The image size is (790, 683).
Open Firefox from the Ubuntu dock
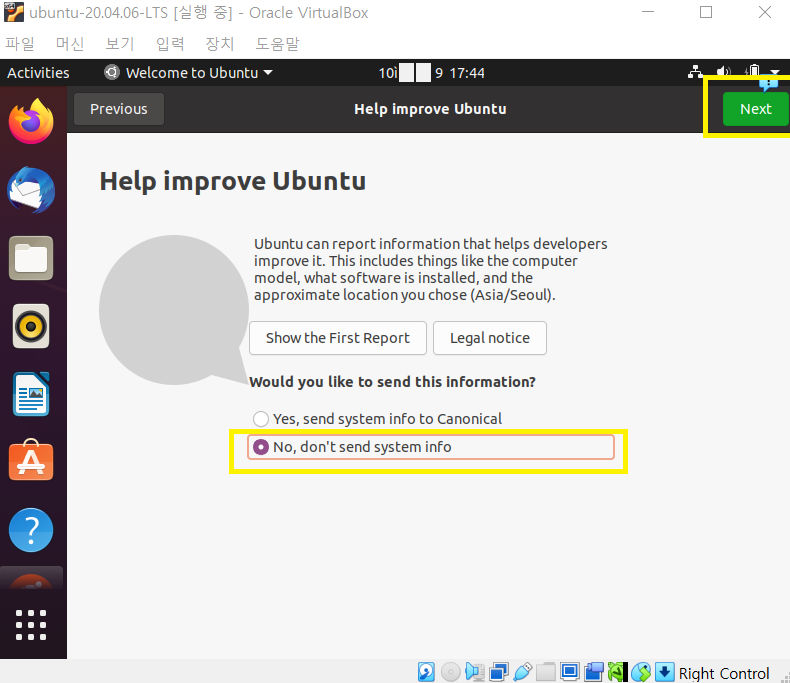31,121
